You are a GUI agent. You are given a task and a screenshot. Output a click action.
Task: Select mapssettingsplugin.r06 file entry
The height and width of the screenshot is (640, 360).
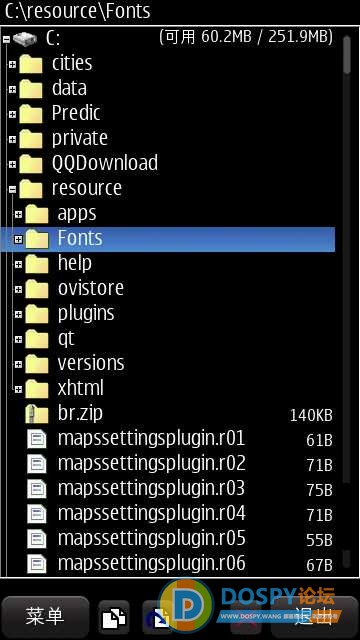(x=168, y=564)
